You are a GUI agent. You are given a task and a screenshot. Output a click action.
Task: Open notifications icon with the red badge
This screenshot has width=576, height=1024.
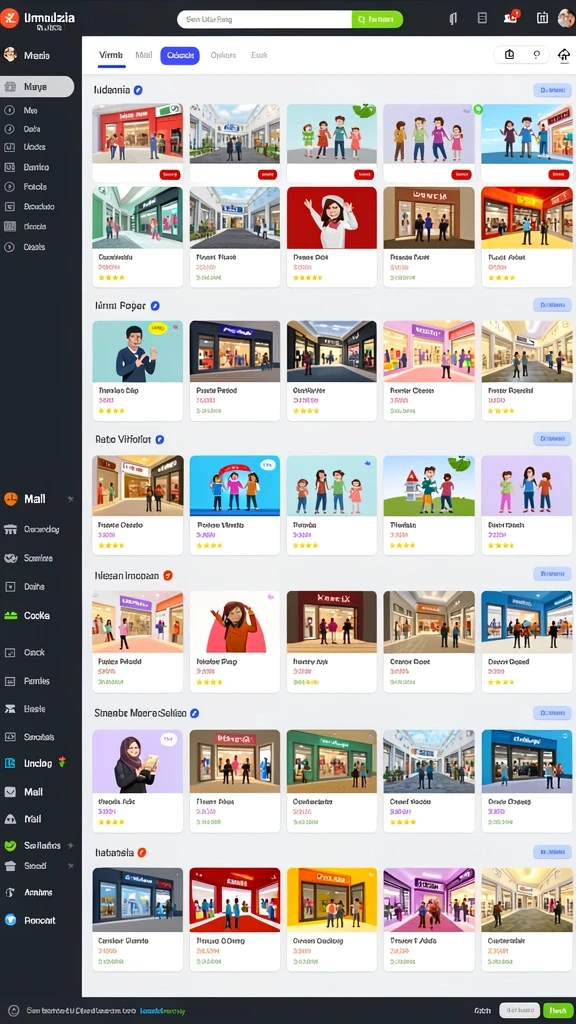point(511,18)
